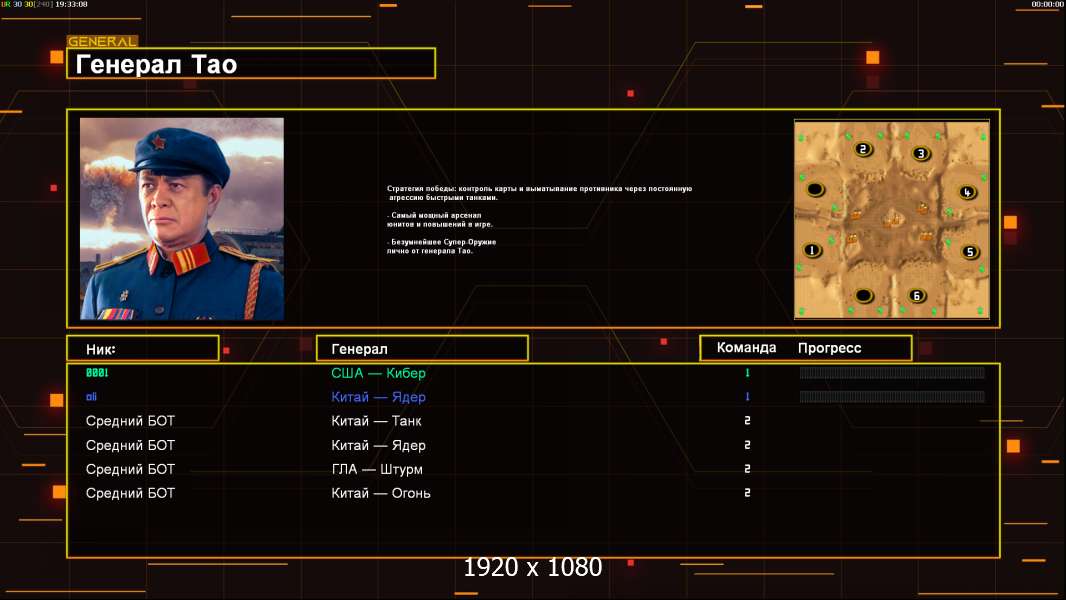Click the second player's loading progress bar
1066x600 pixels.
pyautogui.click(x=892, y=396)
